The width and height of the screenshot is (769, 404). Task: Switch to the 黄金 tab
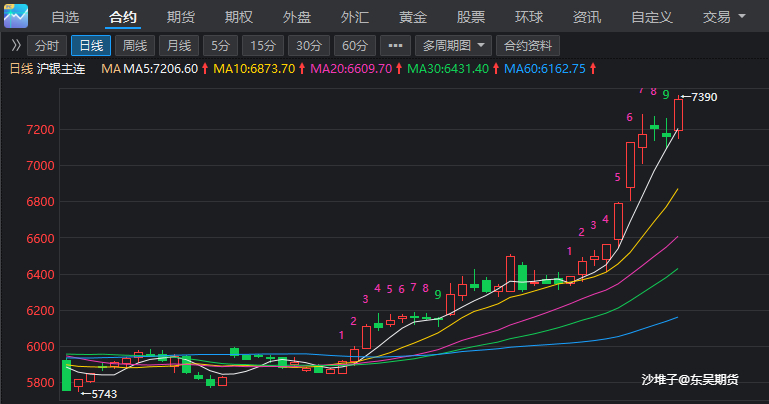tap(413, 17)
